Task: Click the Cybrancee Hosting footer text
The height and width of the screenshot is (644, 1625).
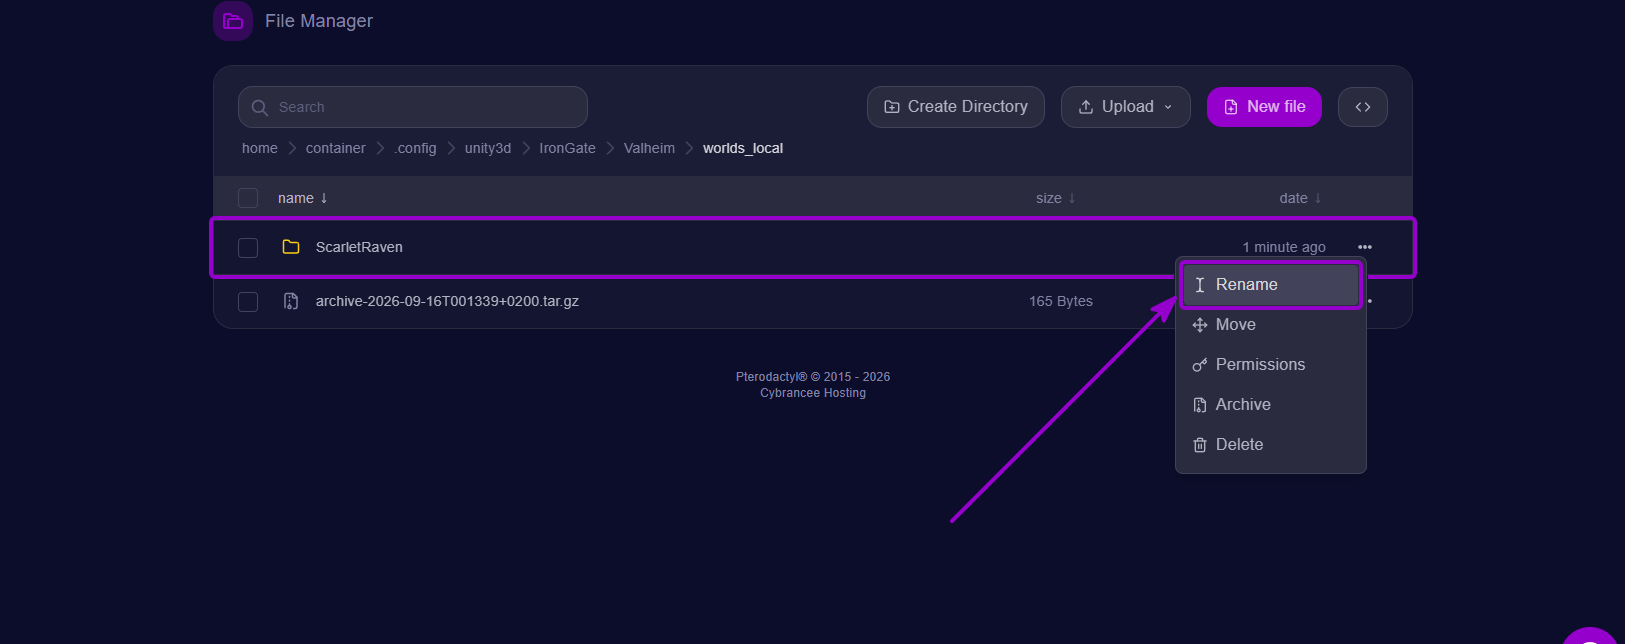Action: 813,393
